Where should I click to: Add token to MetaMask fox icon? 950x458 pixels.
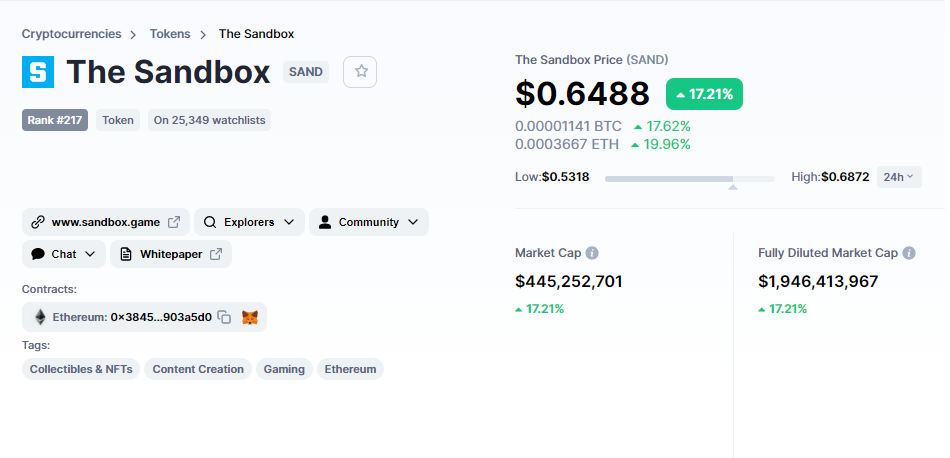[250, 317]
